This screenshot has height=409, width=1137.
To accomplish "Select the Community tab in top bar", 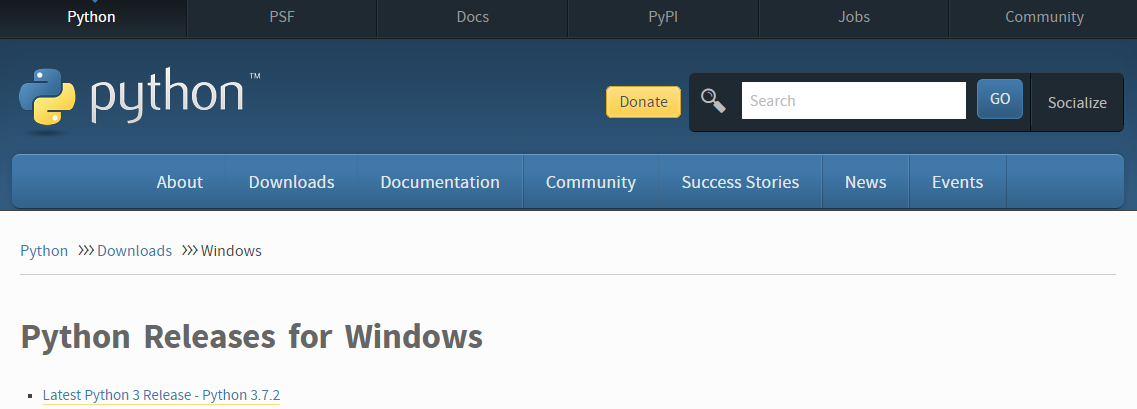I will pyautogui.click(x=1044, y=17).
